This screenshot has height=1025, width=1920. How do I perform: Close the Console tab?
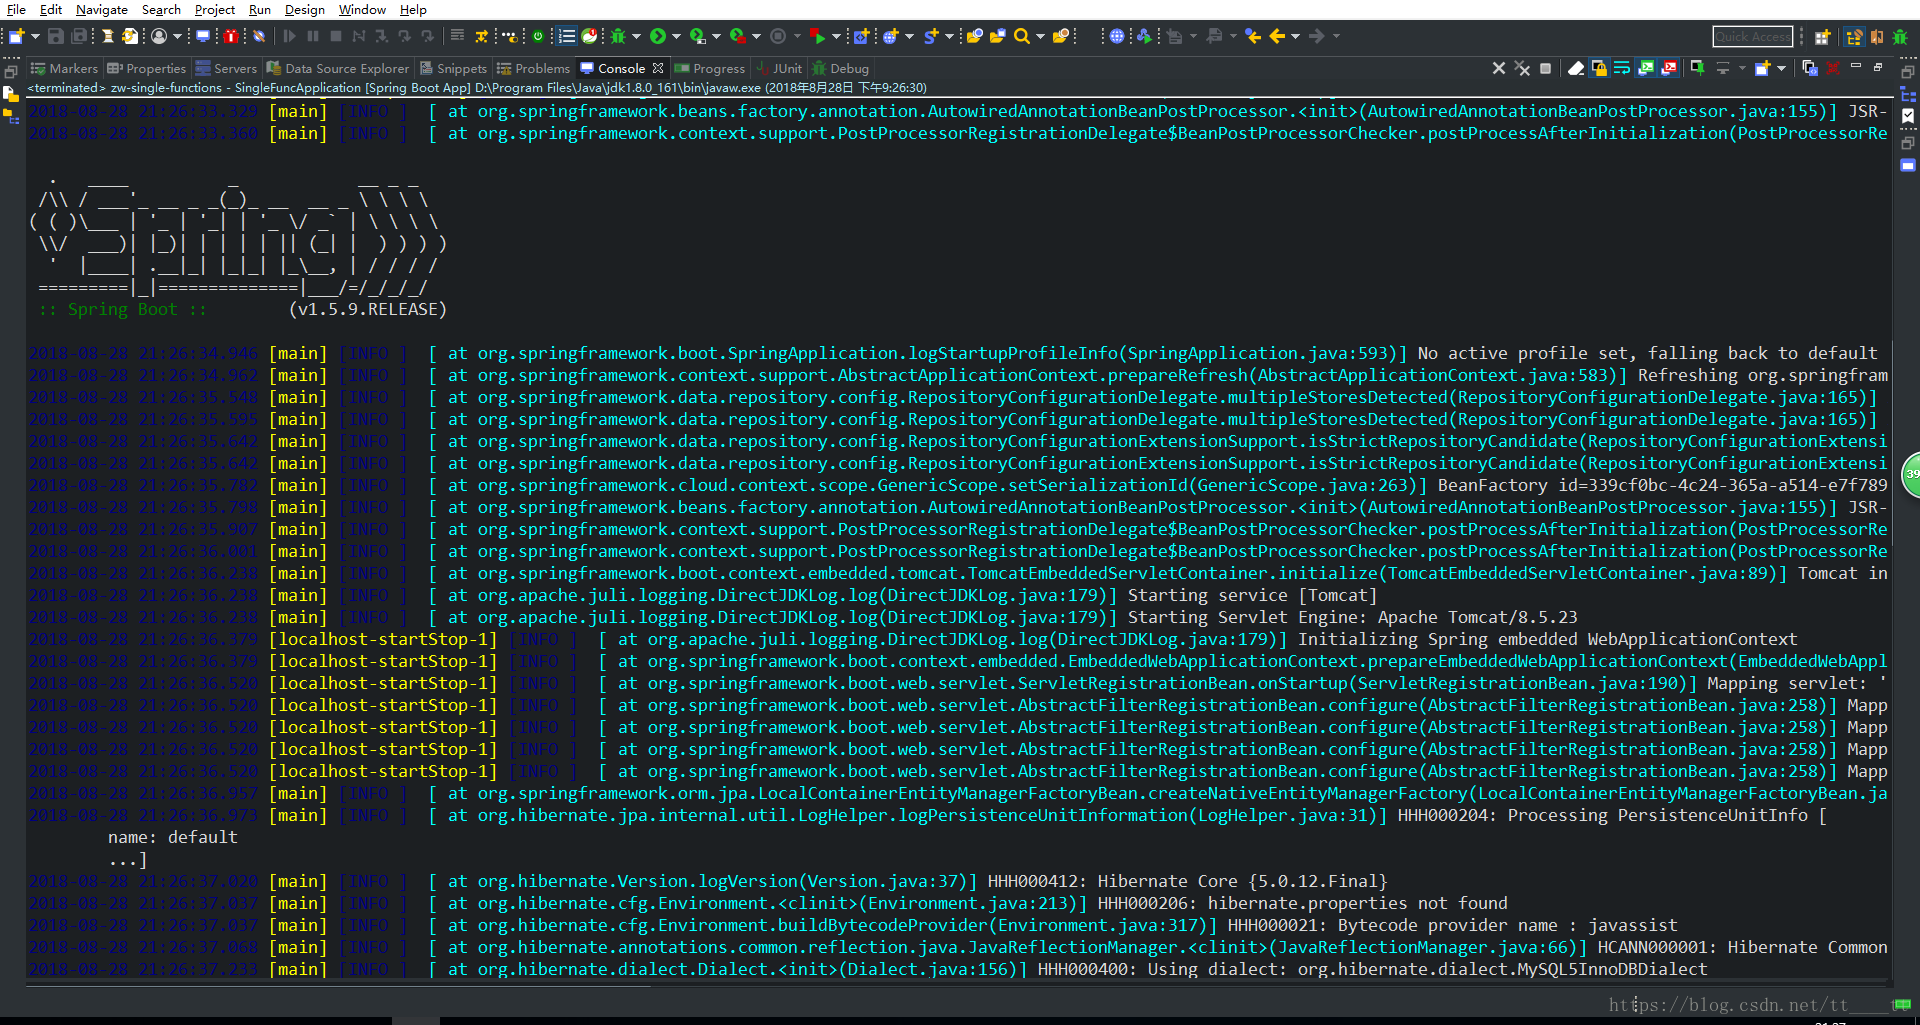(x=658, y=69)
